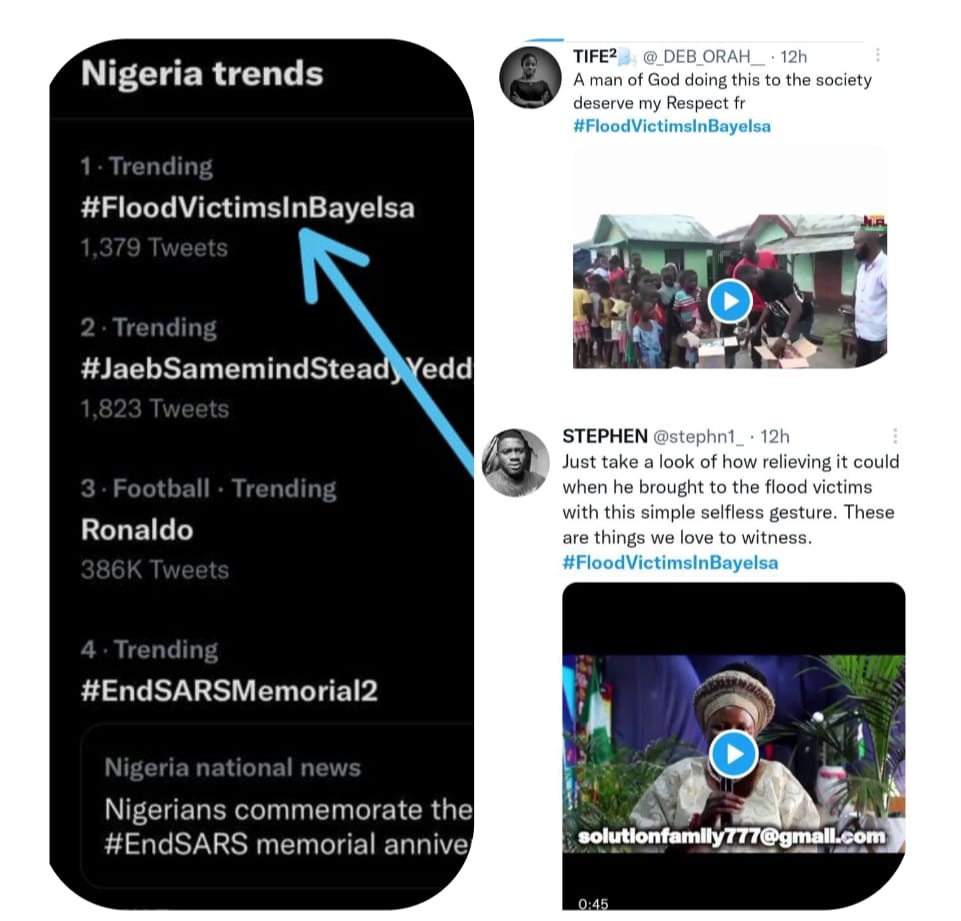Open the flood victims video thumbnail

pyautogui.click(x=650, y=290)
